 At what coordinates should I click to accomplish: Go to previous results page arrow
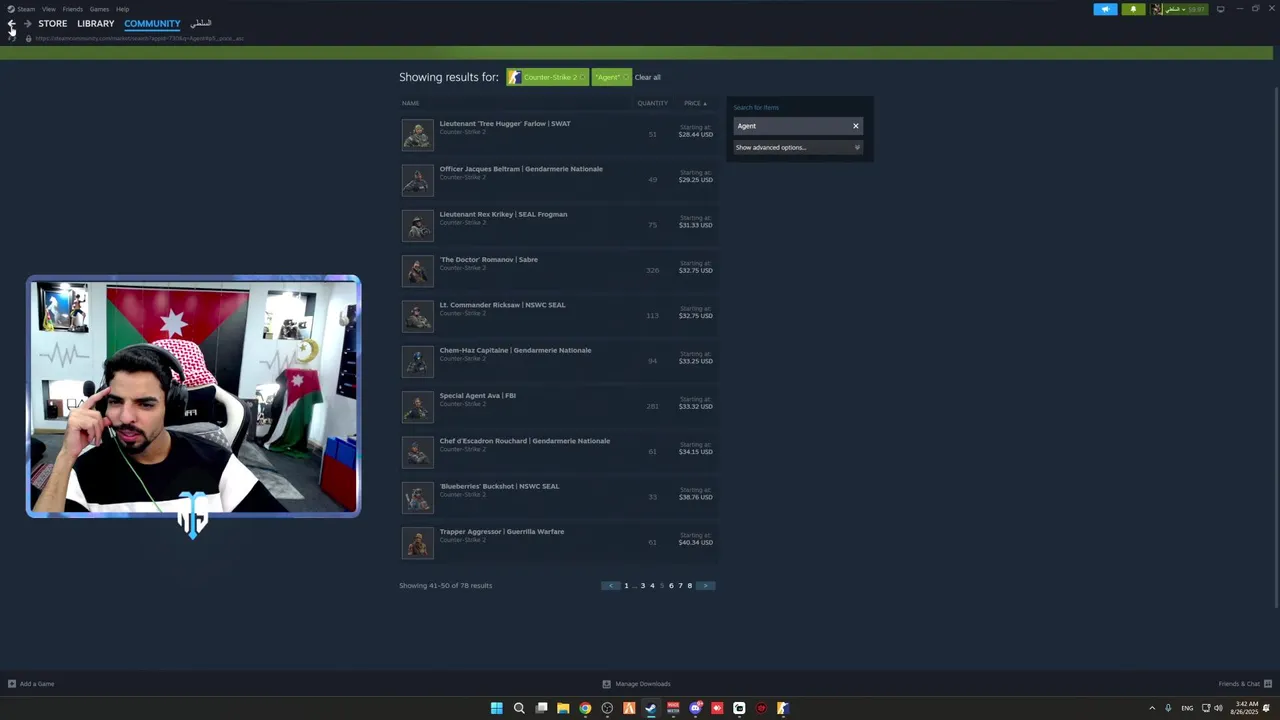[611, 586]
